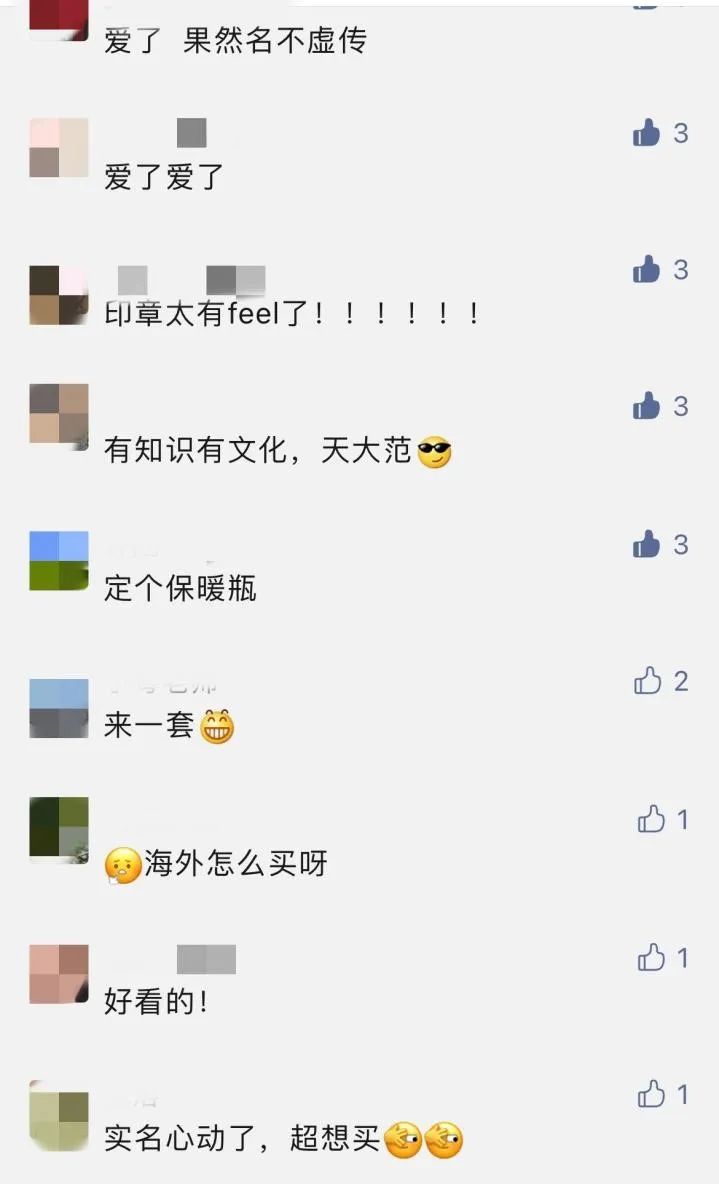Image resolution: width=719 pixels, height=1184 pixels.
Task: Toggle like on "有知识有文化，天大范" comment
Action: point(646,406)
